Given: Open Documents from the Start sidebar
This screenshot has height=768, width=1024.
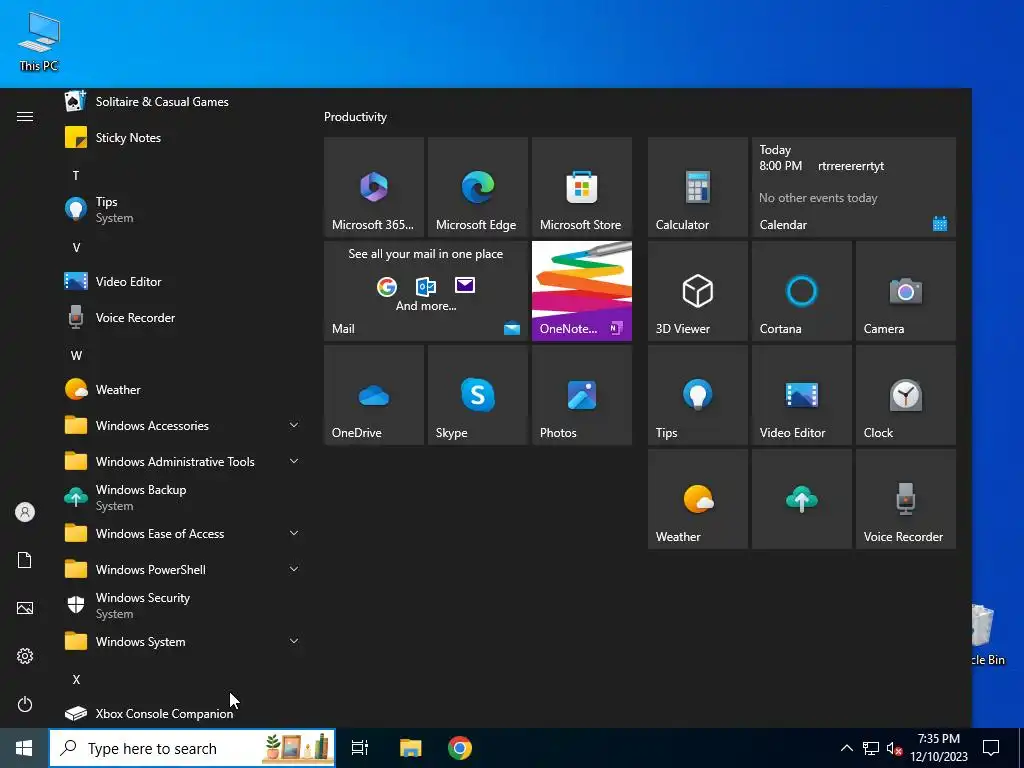Looking at the screenshot, I should pyautogui.click(x=25, y=560).
